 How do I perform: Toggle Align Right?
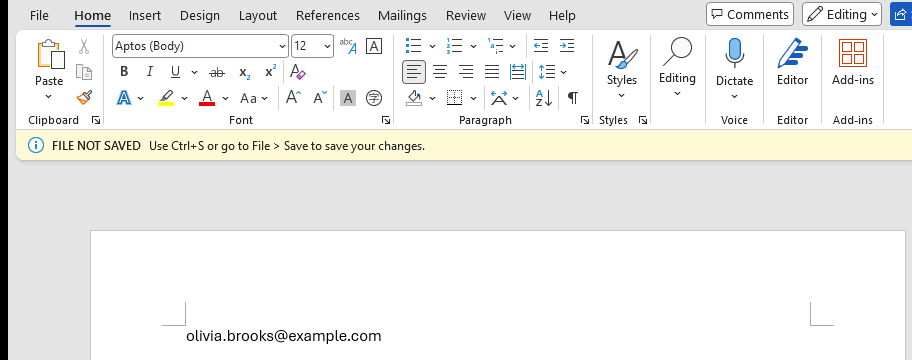coord(466,72)
